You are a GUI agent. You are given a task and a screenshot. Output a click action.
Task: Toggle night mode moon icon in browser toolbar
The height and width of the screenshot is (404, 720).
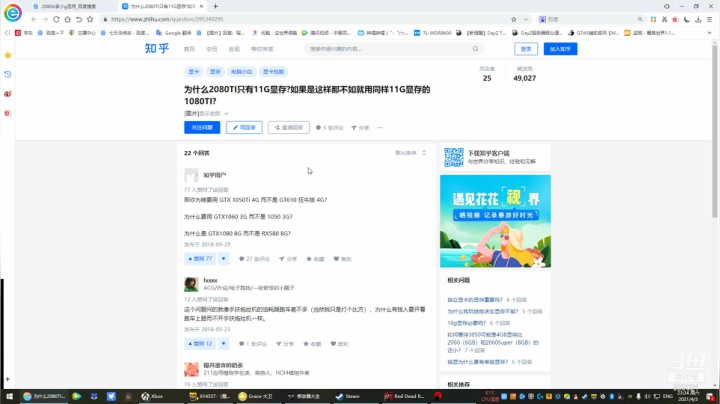686,19
